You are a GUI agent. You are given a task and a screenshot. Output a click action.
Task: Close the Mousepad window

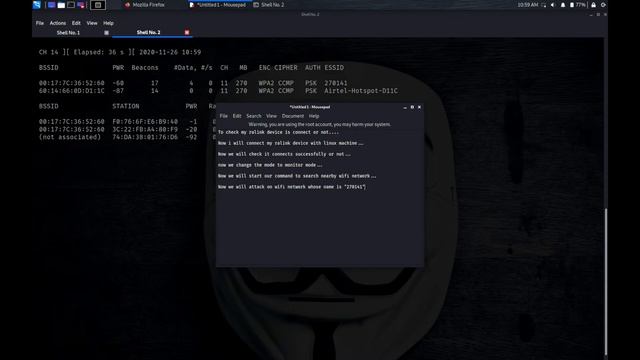tap(419, 107)
